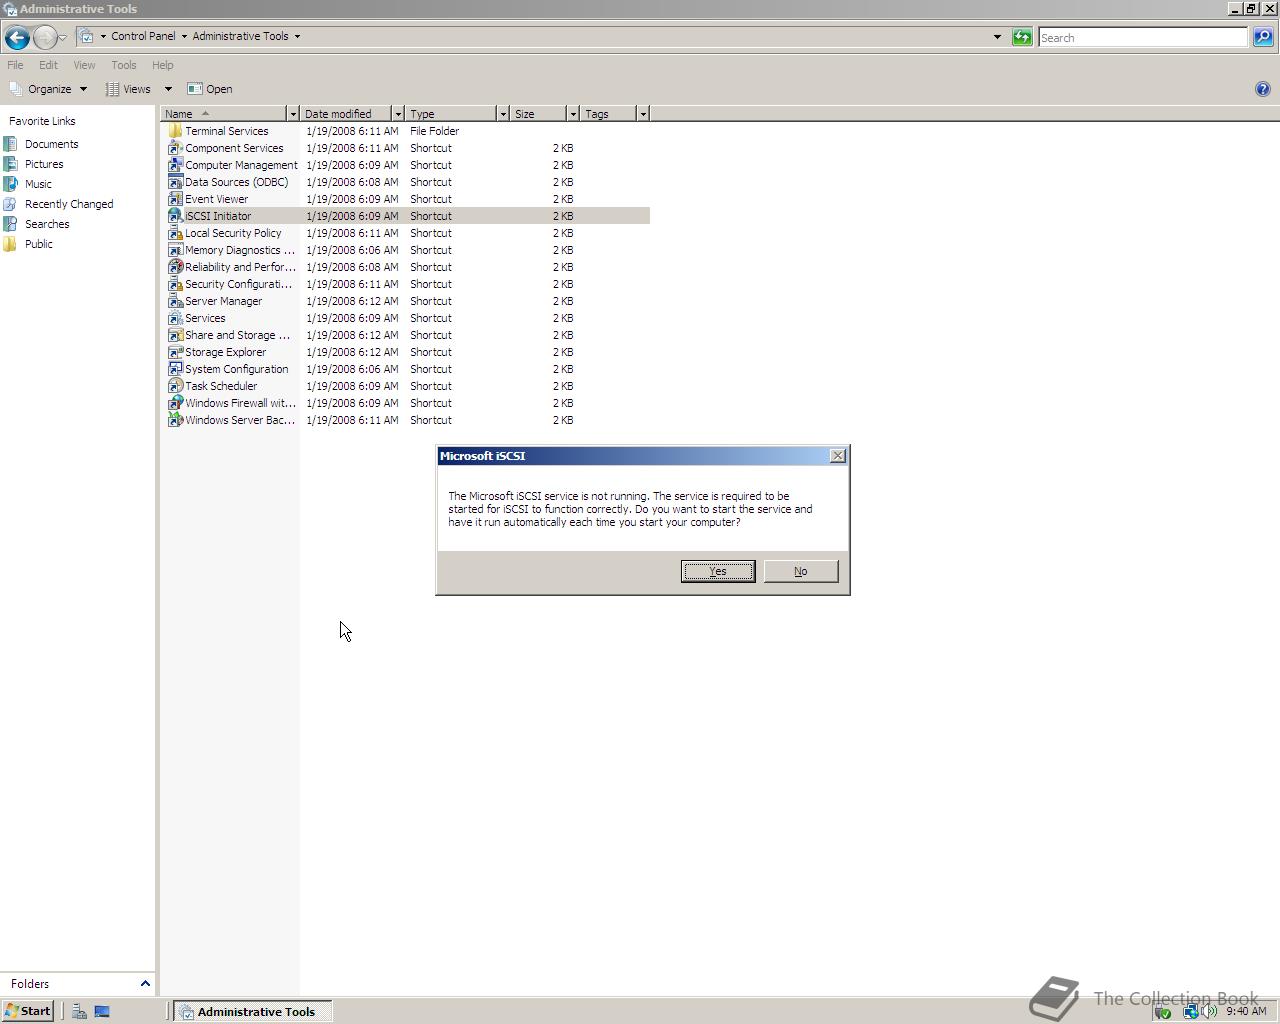The width and height of the screenshot is (1280, 1024).
Task: Expand the Size column filter arrow
Action: [573, 114]
